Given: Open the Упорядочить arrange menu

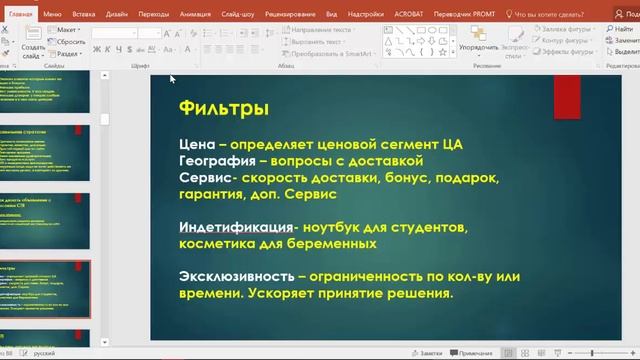Looking at the screenshot, I should click(478, 41).
